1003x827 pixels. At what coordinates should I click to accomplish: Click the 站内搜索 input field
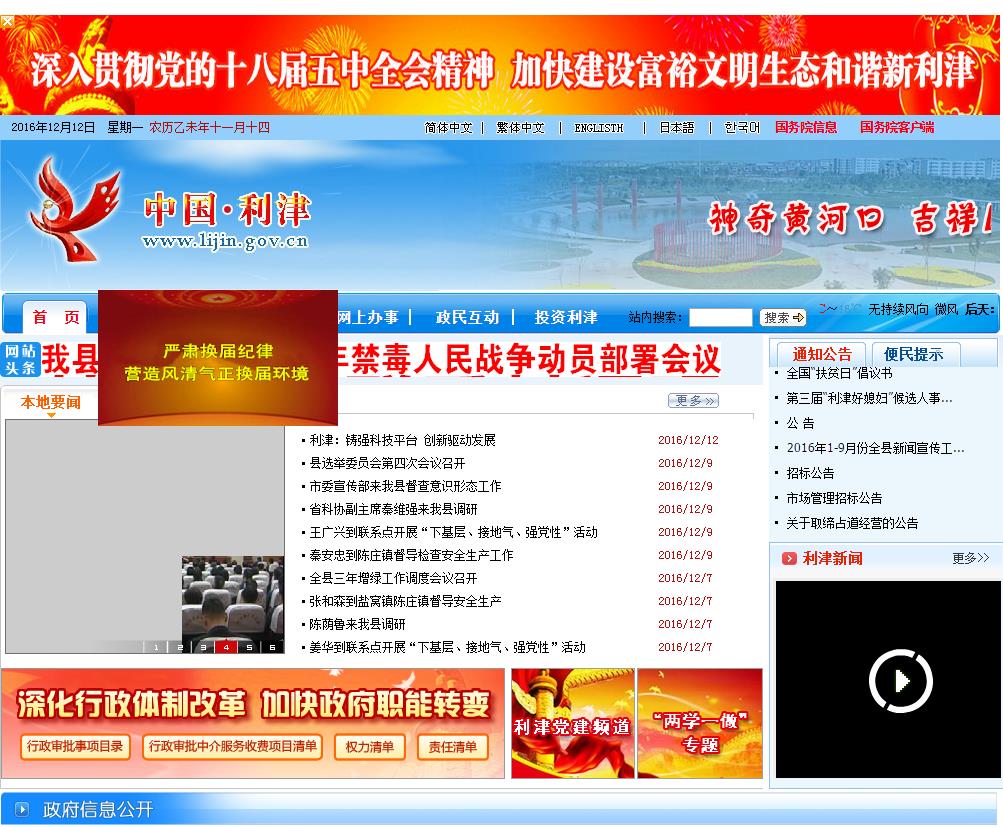(x=720, y=317)
